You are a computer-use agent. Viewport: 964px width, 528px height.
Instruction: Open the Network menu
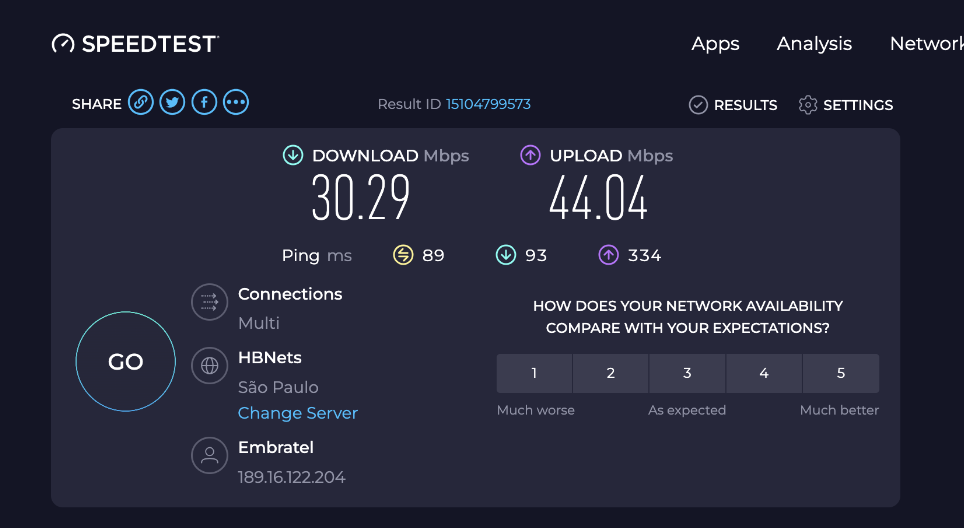click(x=926, y=44)
